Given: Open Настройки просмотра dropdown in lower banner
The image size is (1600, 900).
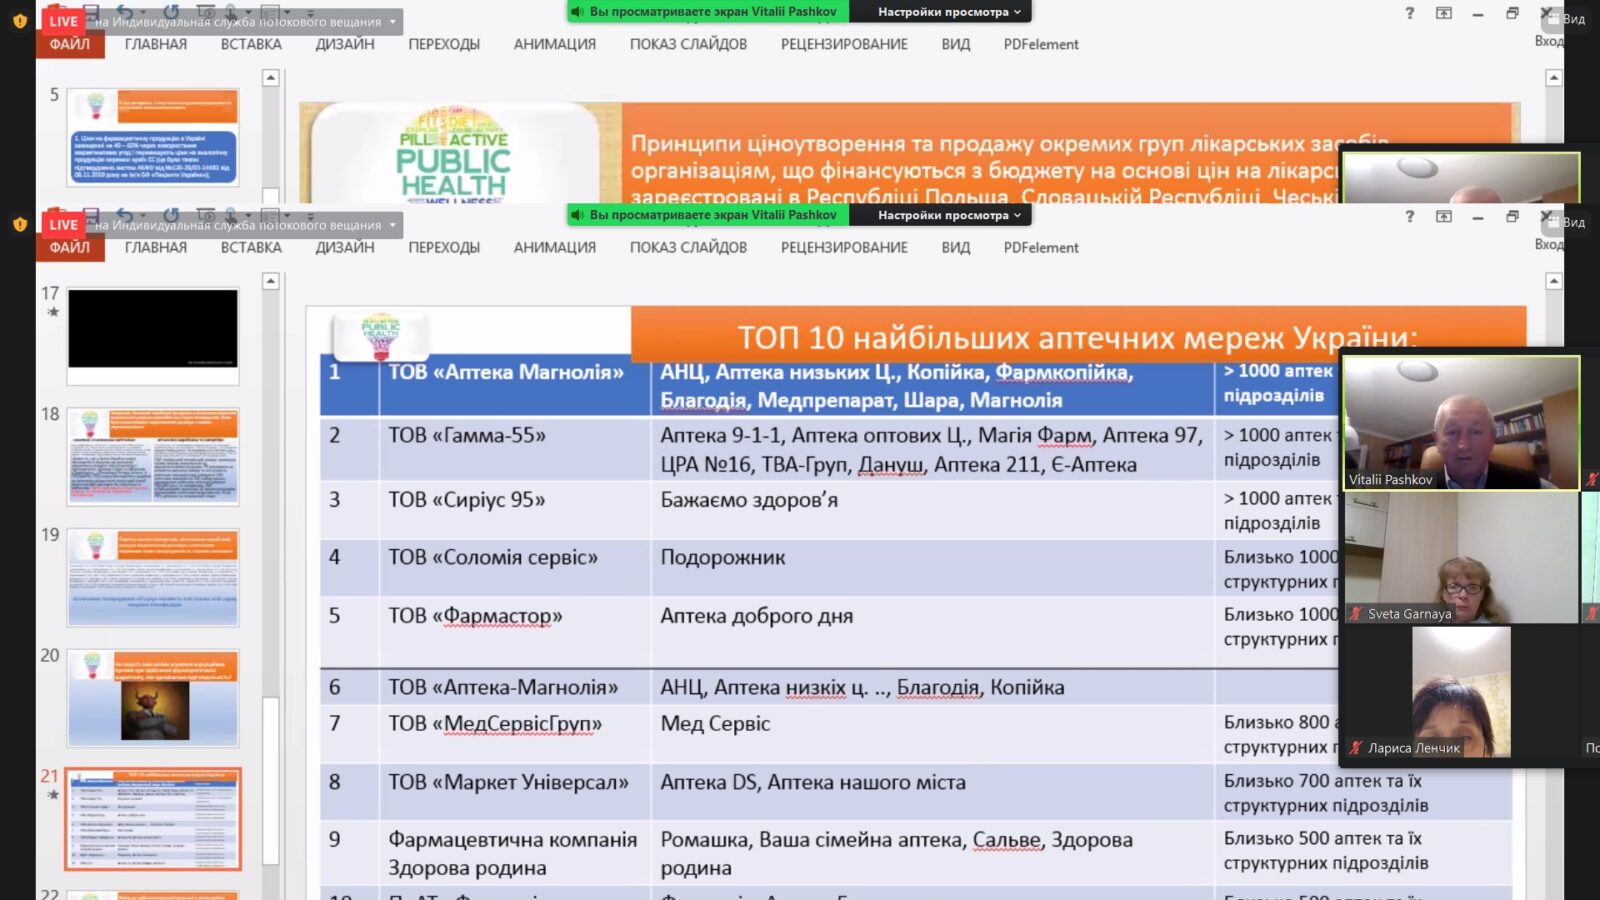Looking at the screenshot, I should point(949,215).
